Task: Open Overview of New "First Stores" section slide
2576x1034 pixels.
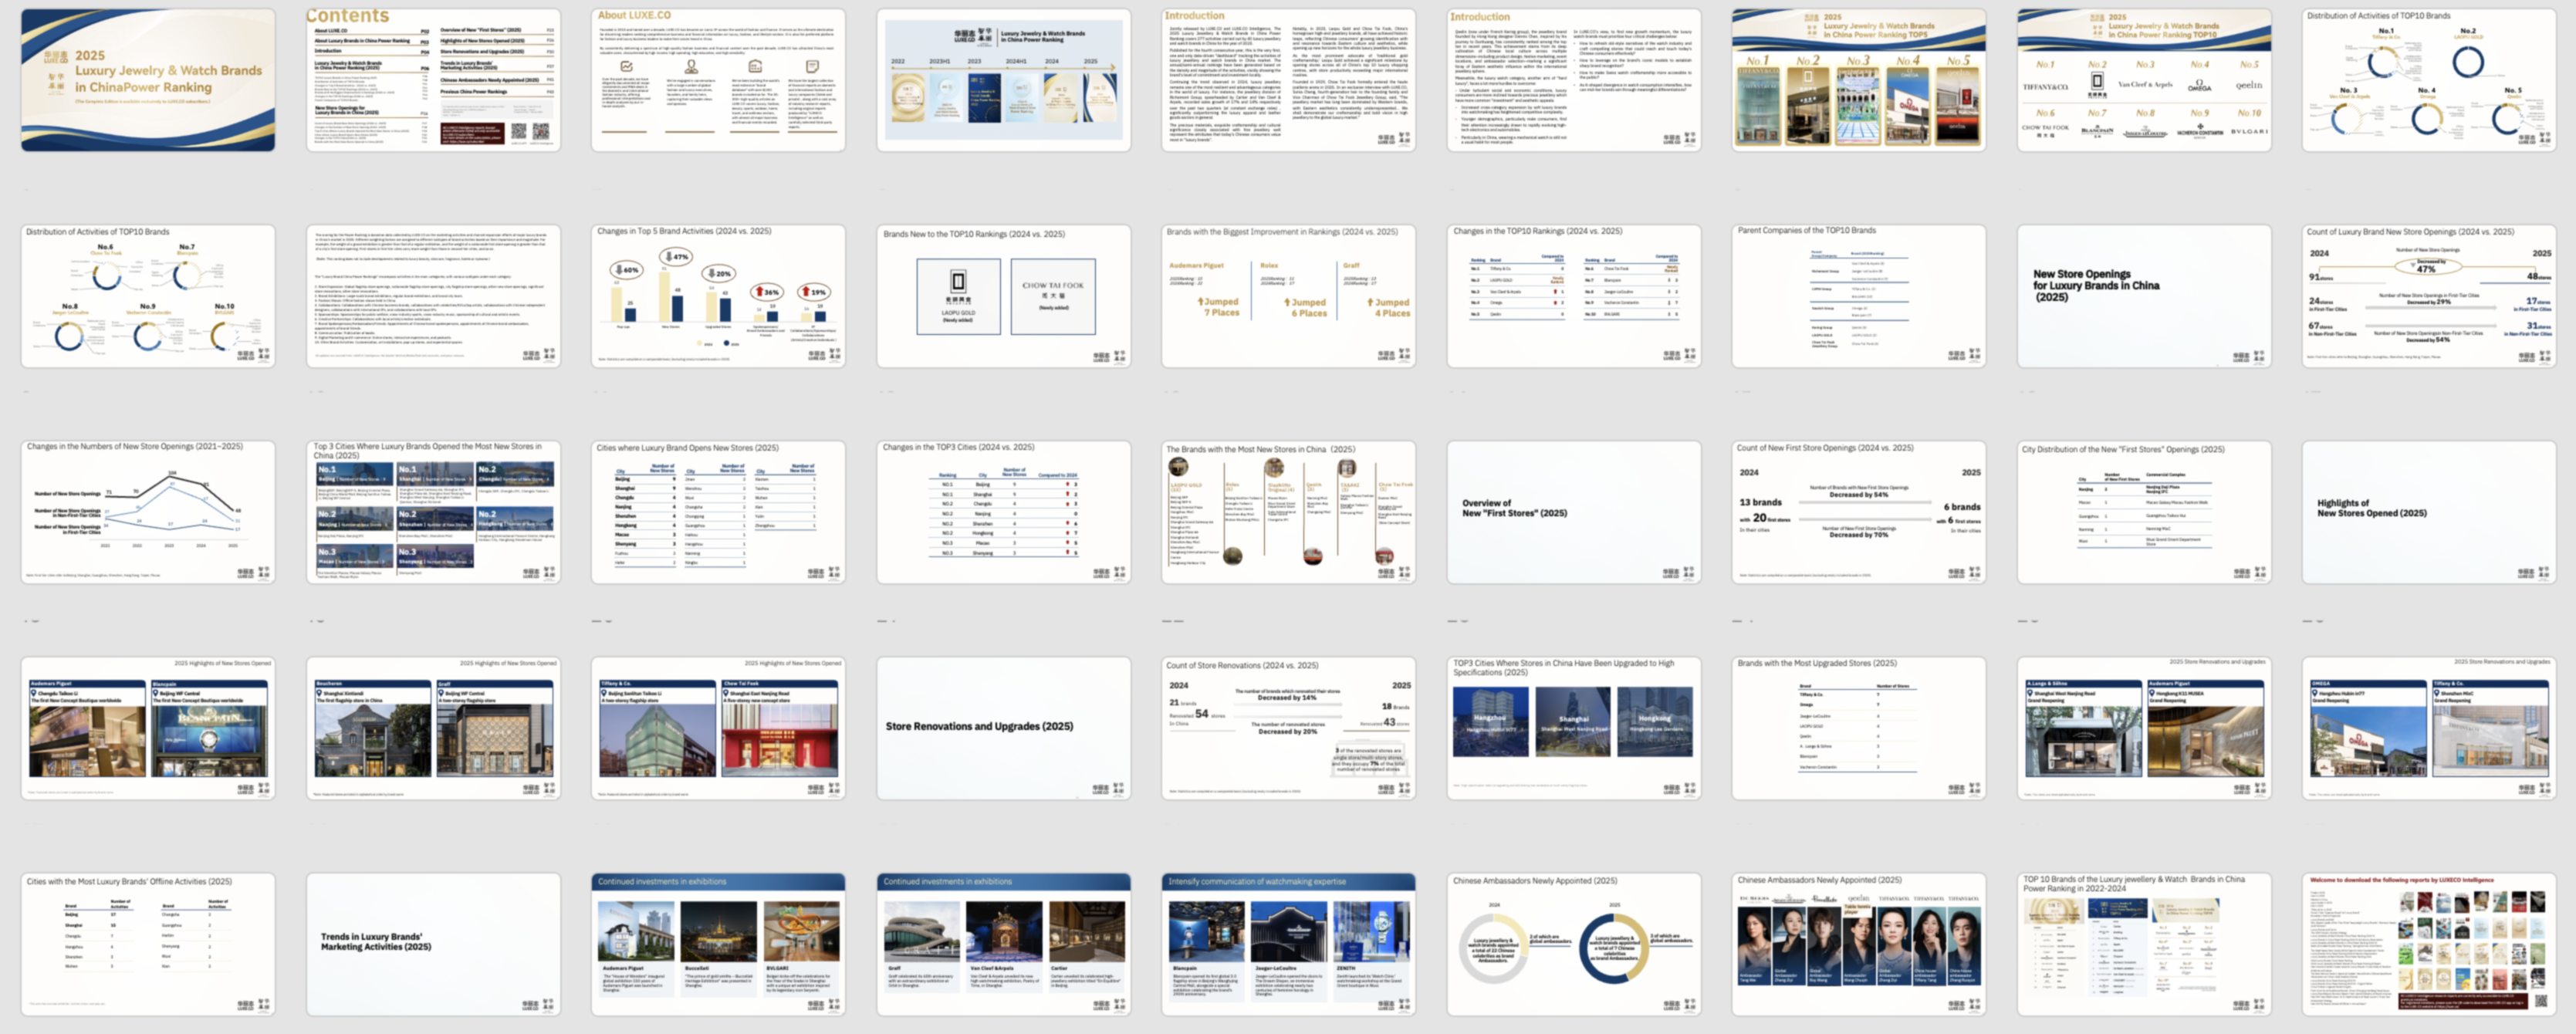Action: (x=1573, y=512)
